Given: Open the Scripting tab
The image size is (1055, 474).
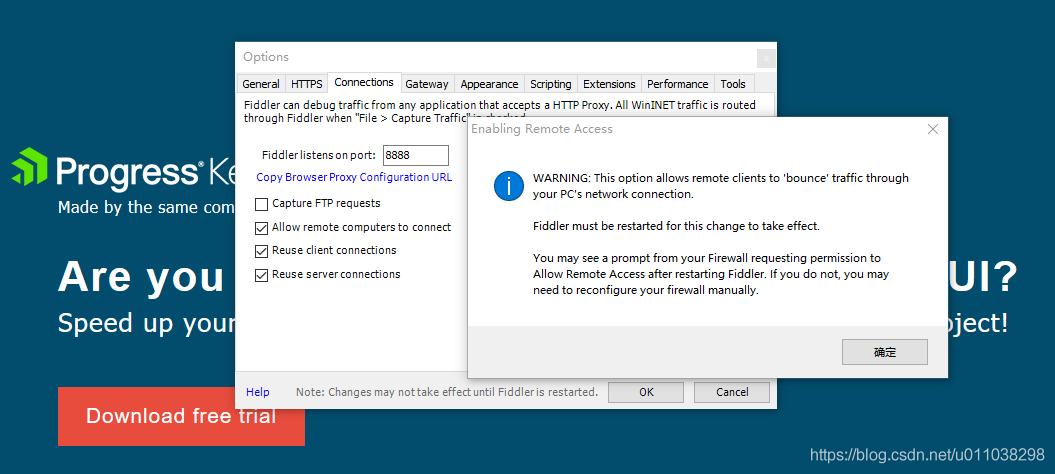Looking at the screenshot, I should point(550,84).
